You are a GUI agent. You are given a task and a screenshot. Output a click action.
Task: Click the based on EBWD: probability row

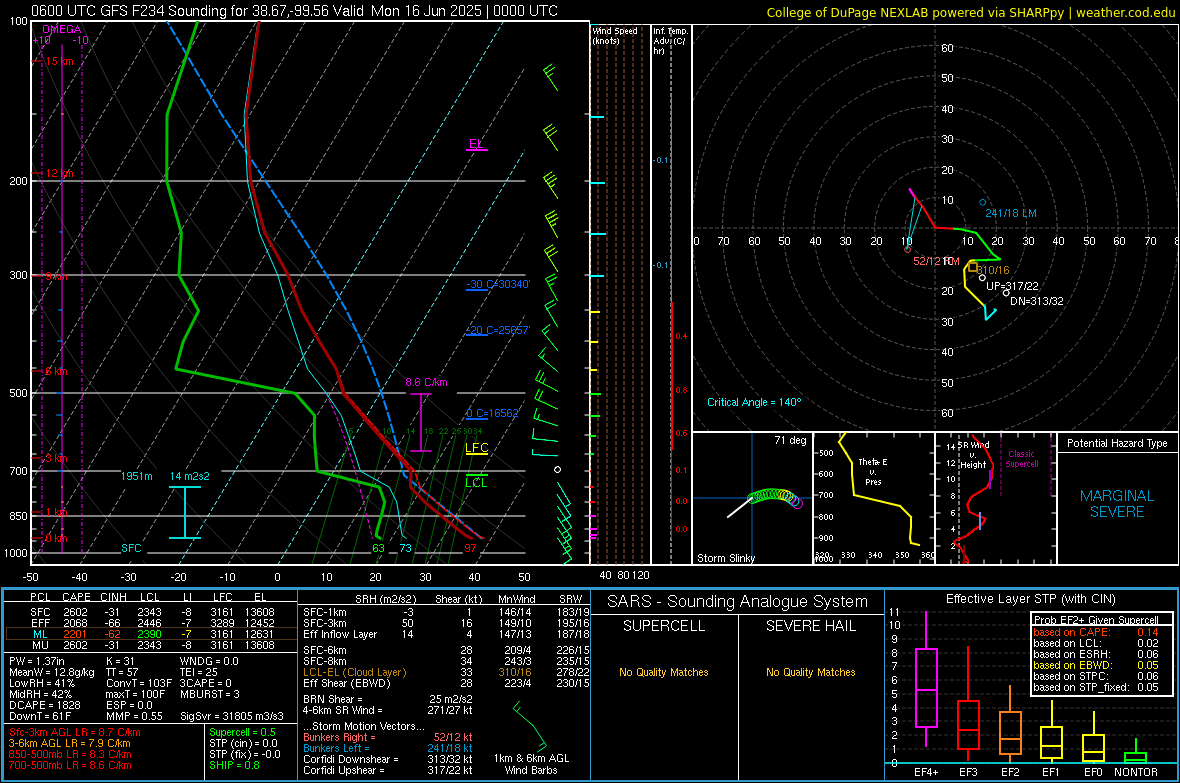[x=1096, y=665]
